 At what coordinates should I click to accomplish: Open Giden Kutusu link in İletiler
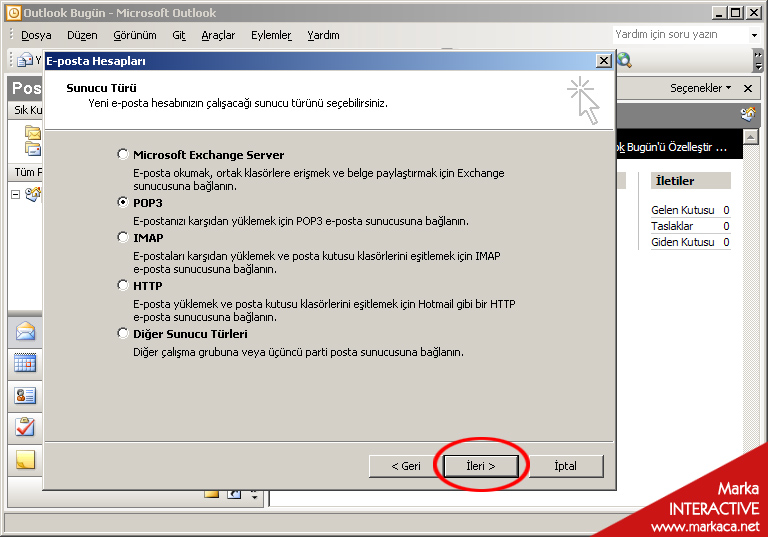click(x=682, y=242)
